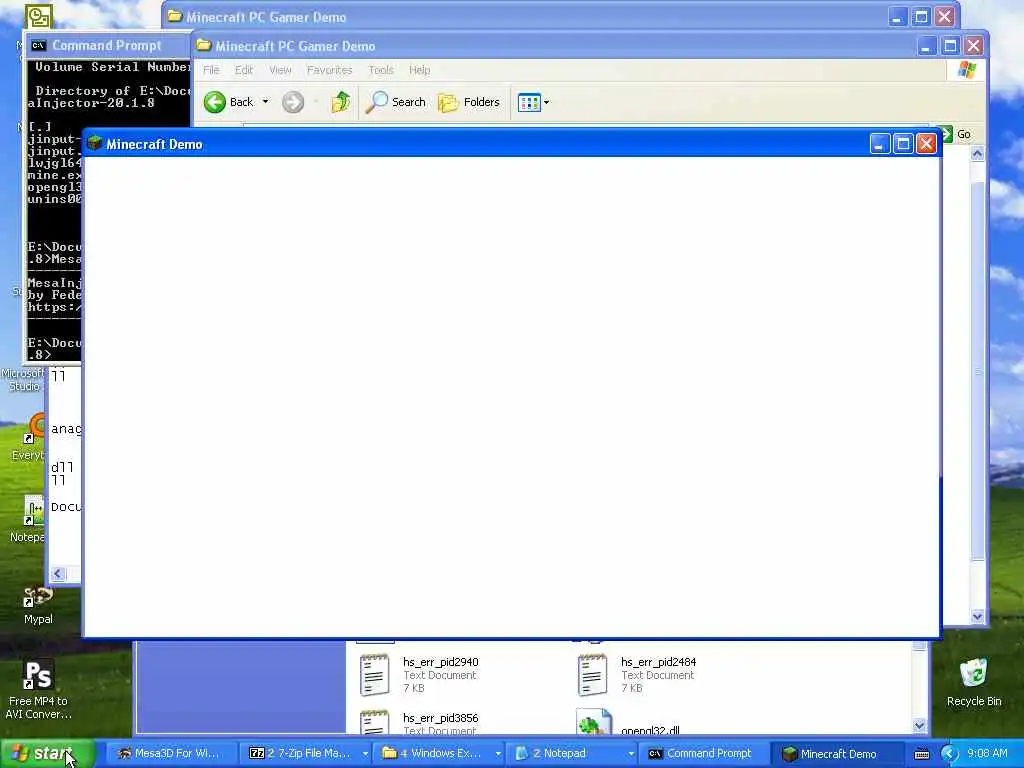Expand Windows Explorer taskbar group arrow
Screen dimensions: 1024x768
498,754
